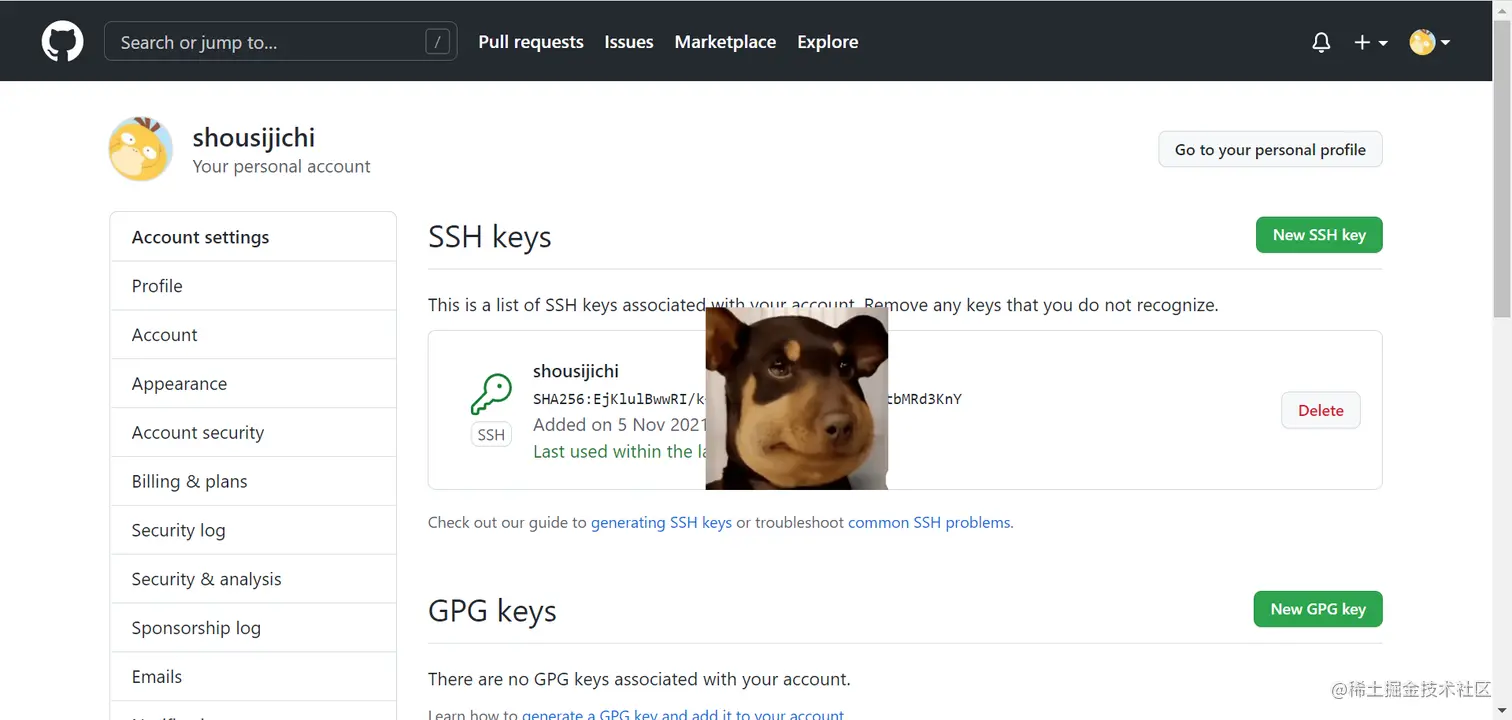The height and width of the screenshot is (720, 1512).
Task: Select Appearance in settings sidebar
Action: (x=253, y=384)
